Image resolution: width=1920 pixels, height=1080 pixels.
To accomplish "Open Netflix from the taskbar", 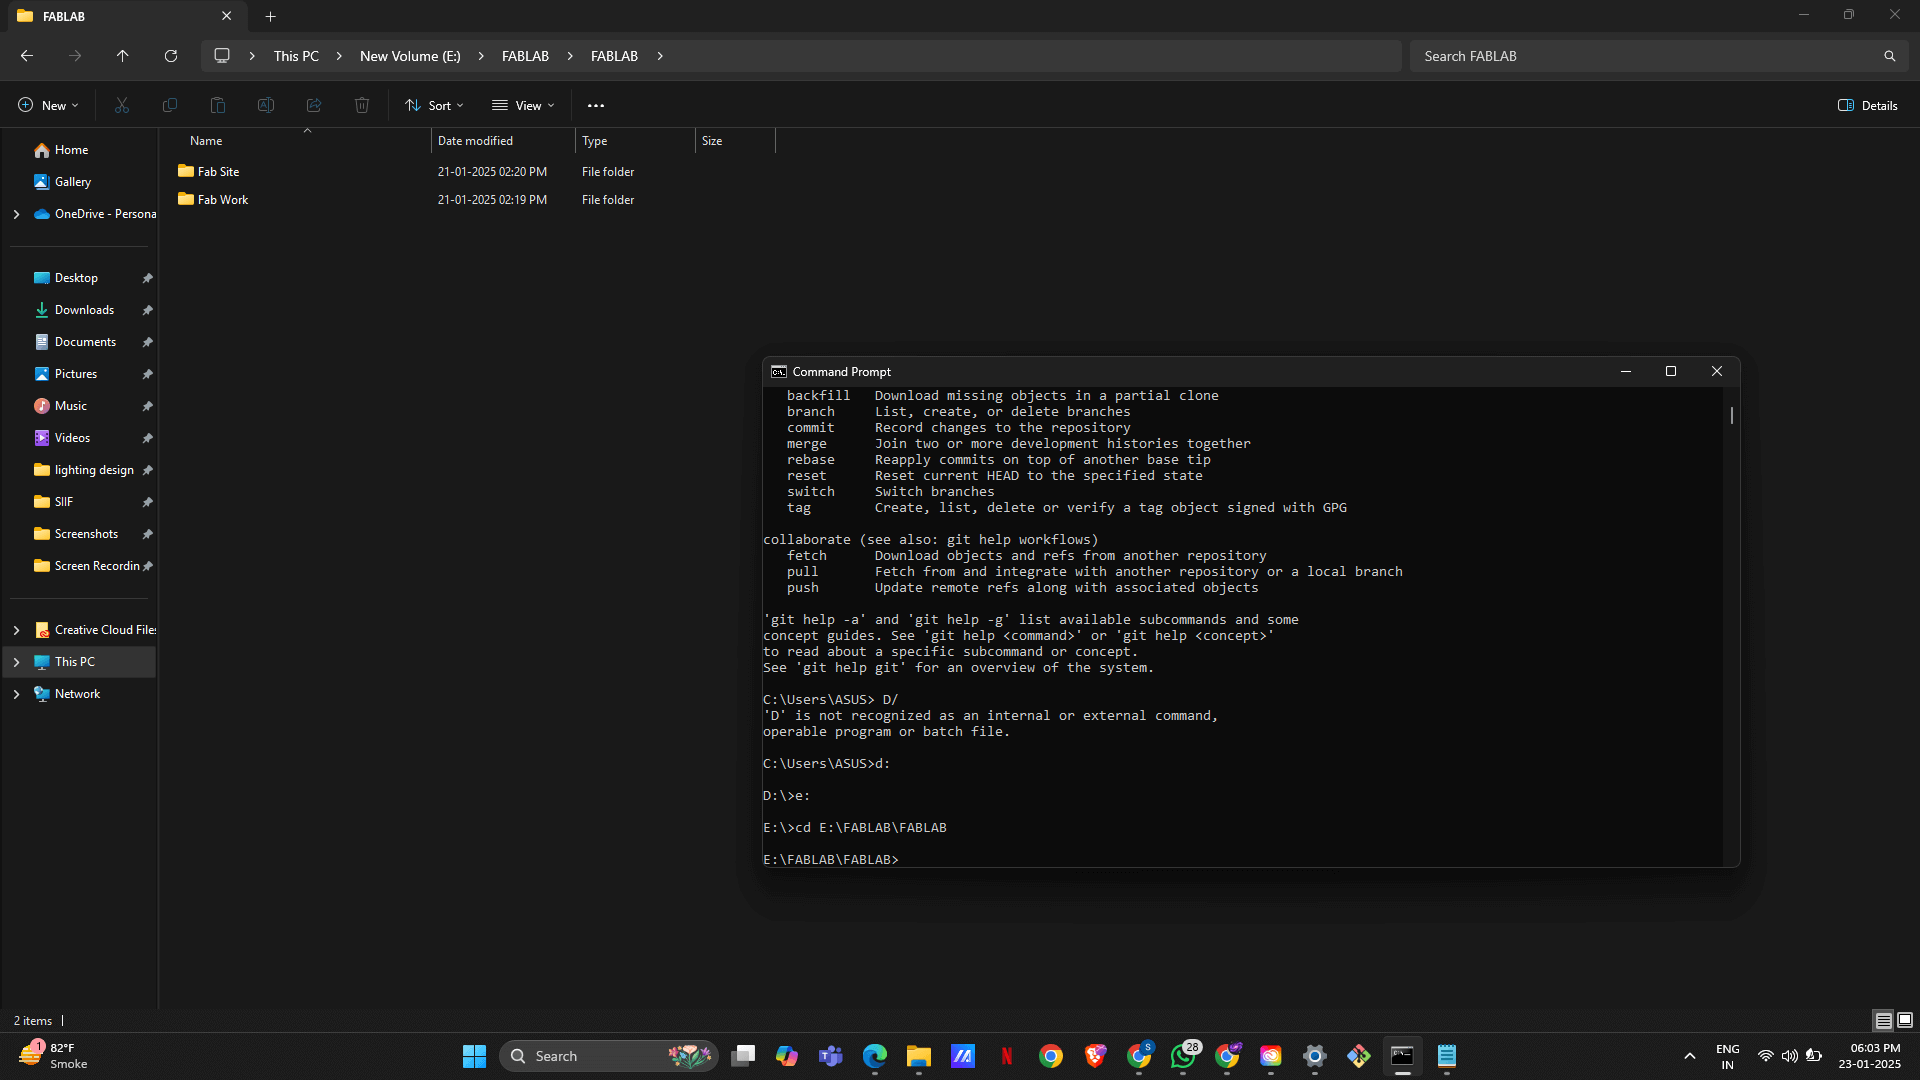I will (x=1007, y=1056).
